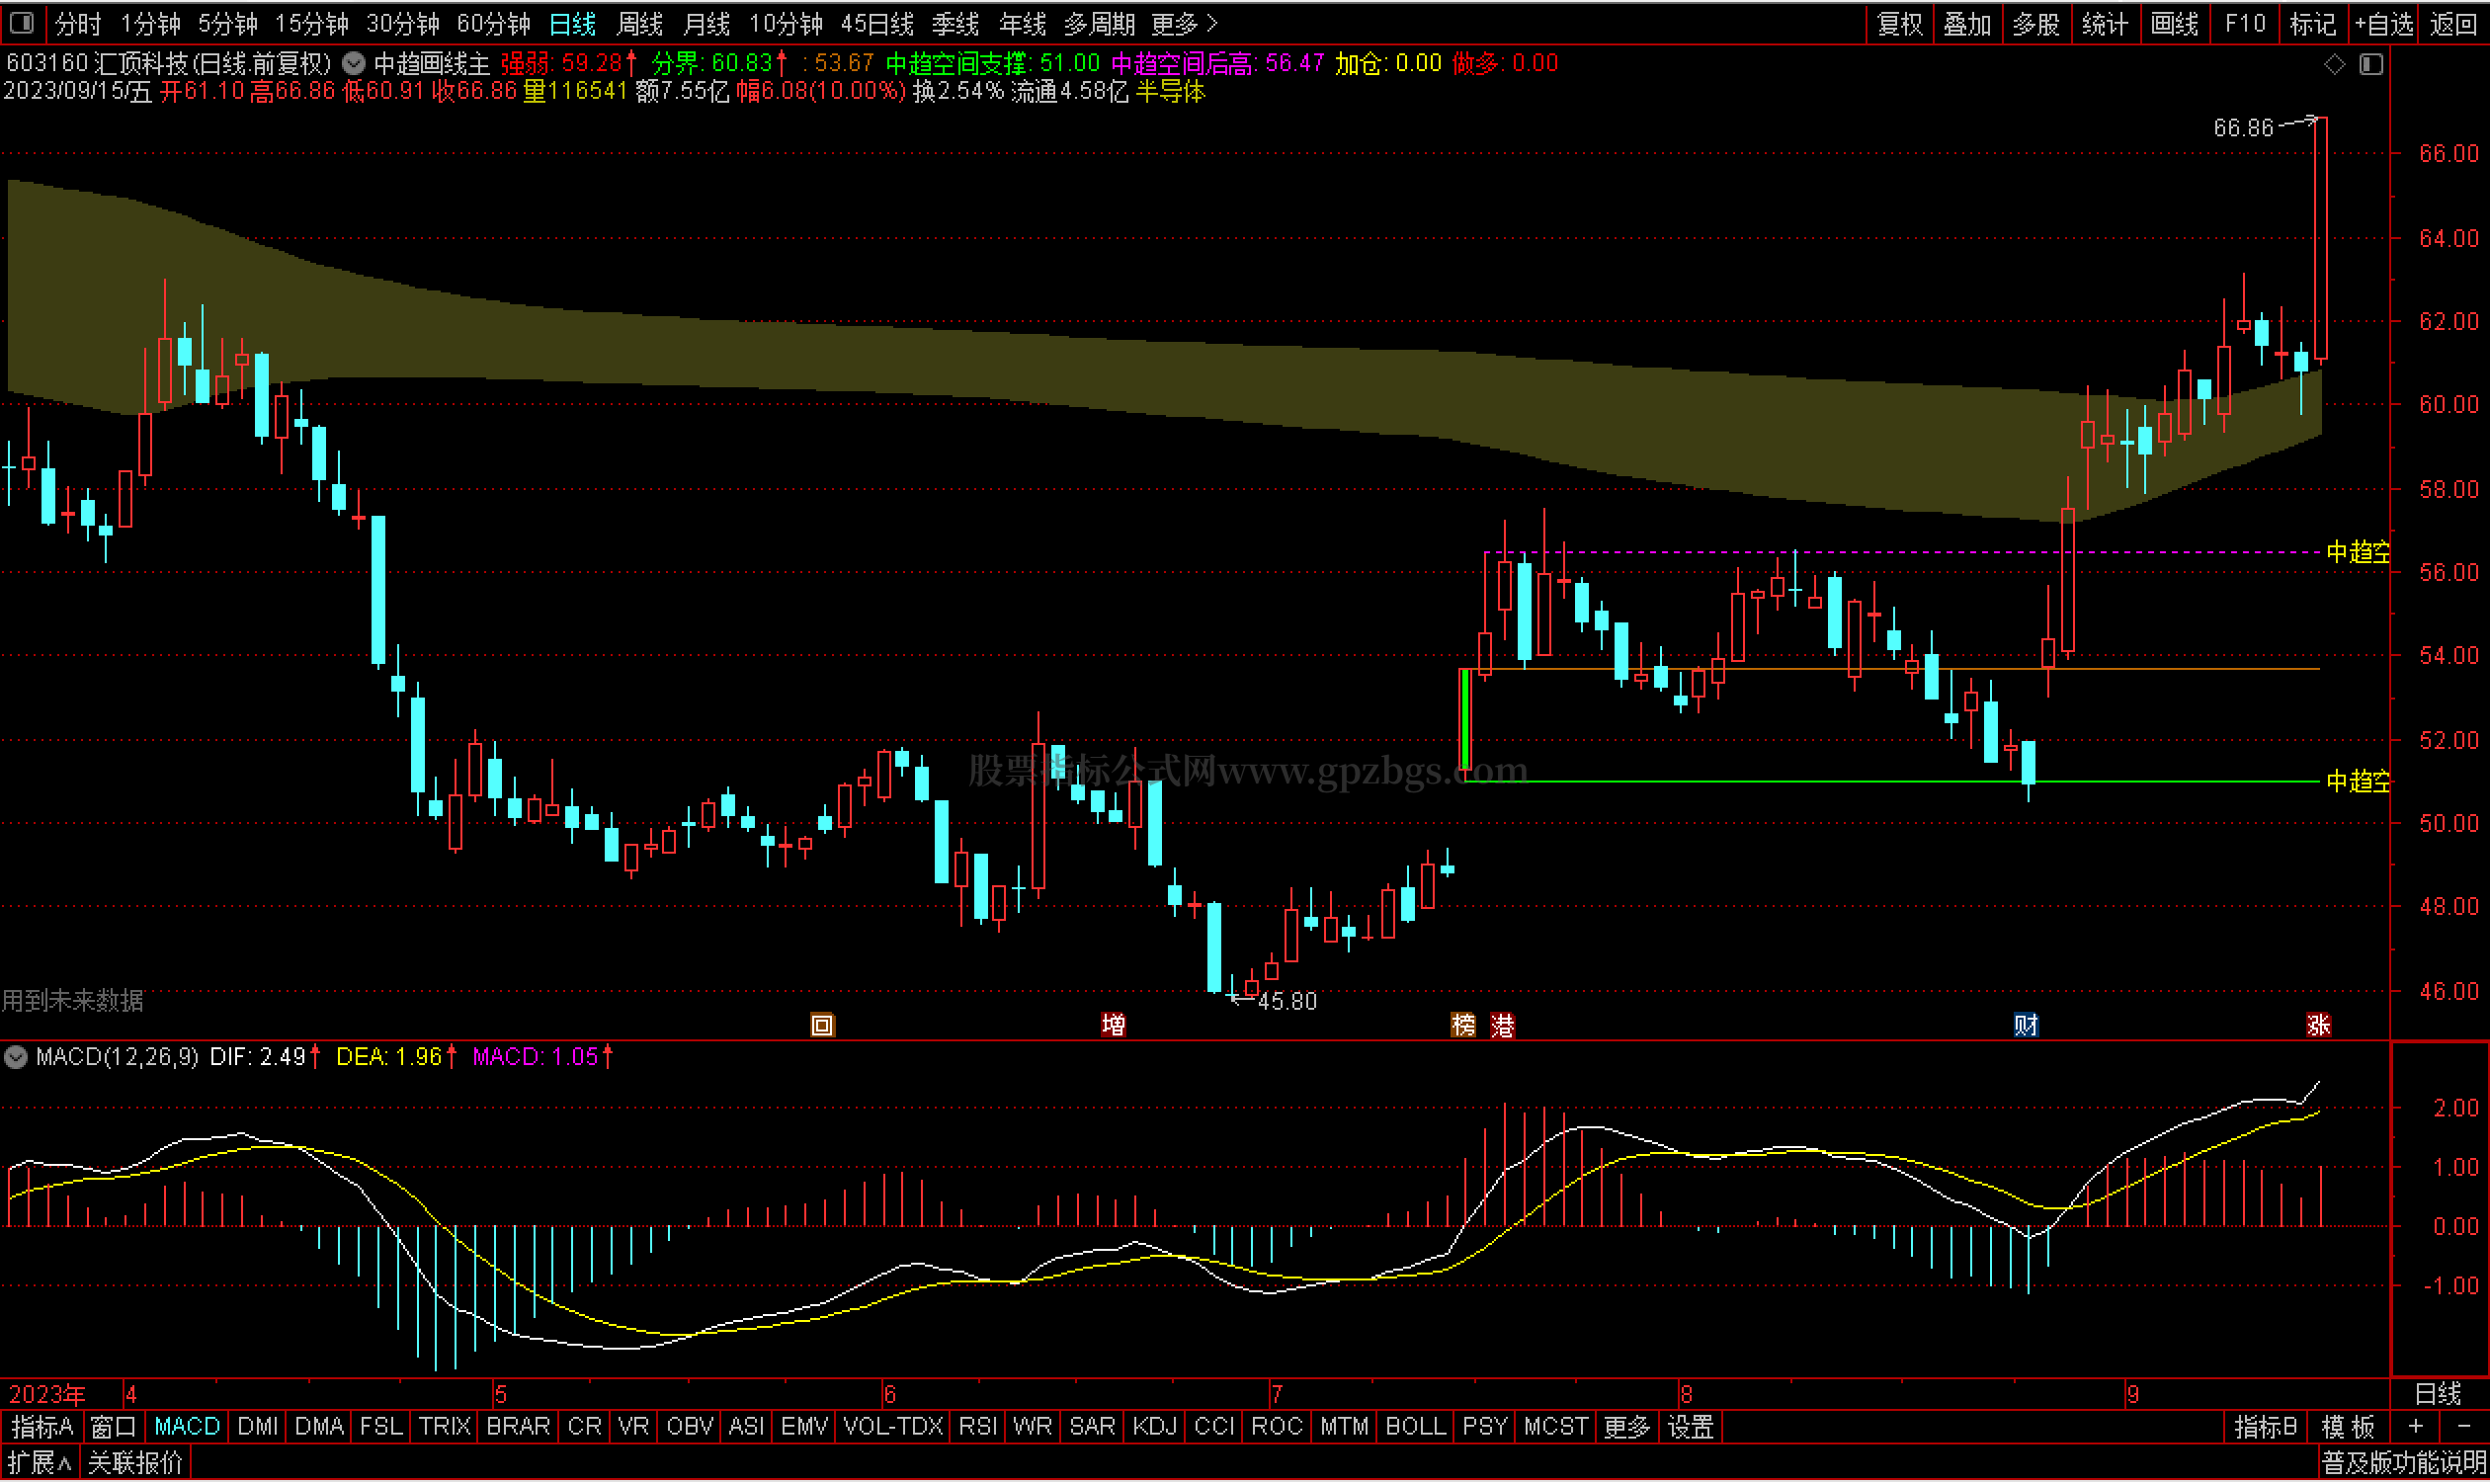The width and height of the screenshot is (2490, 1484).
Task: Select the FSL indicator tab
Action: pos(381,1428)
